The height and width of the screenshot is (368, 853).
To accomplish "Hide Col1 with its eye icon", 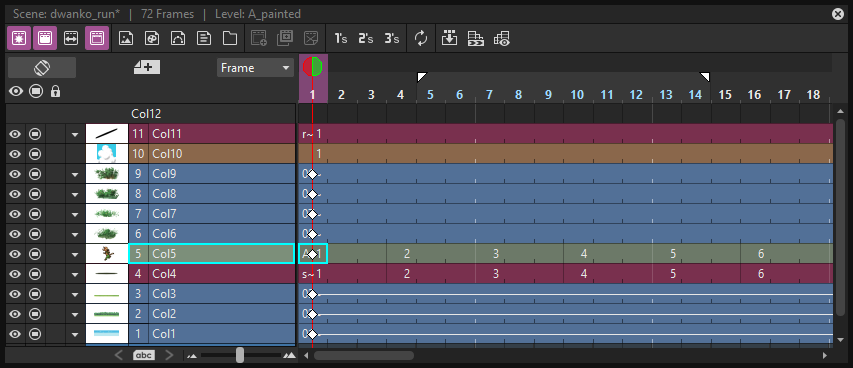I will [16, 334].
